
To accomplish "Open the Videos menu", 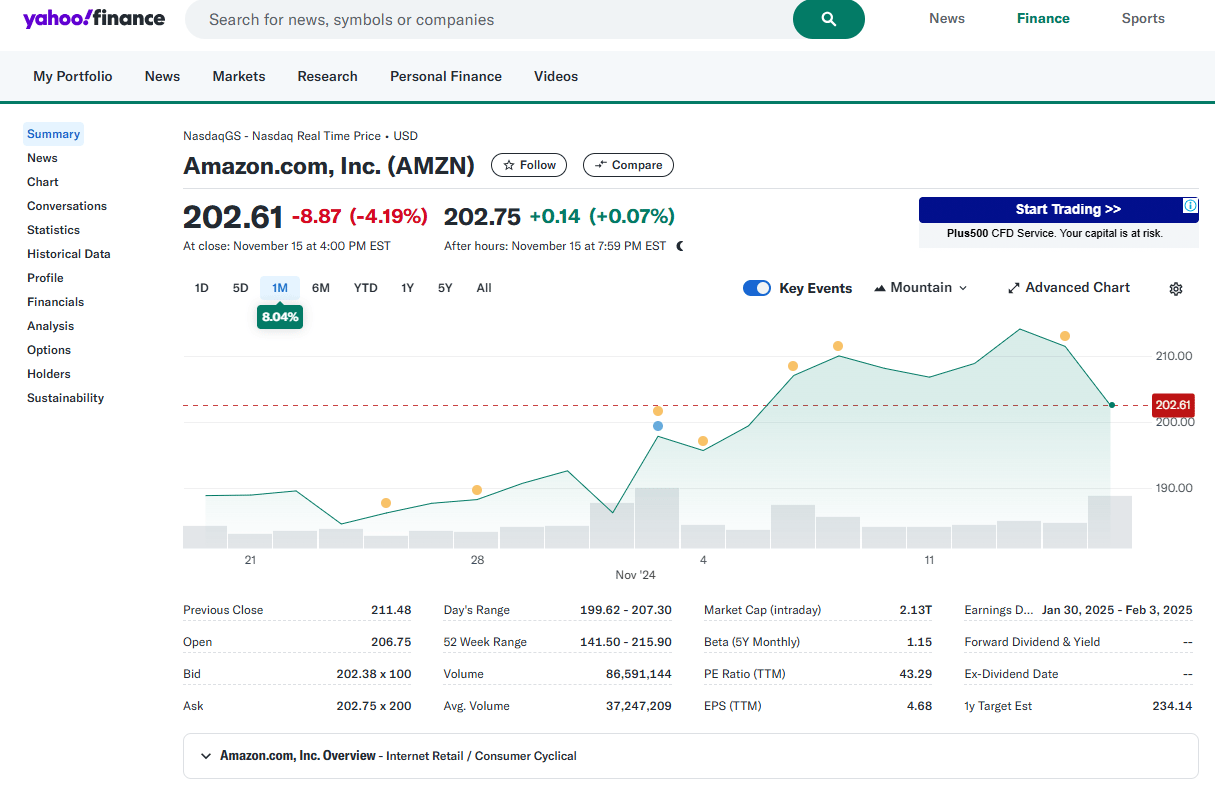I will [556, 76].
